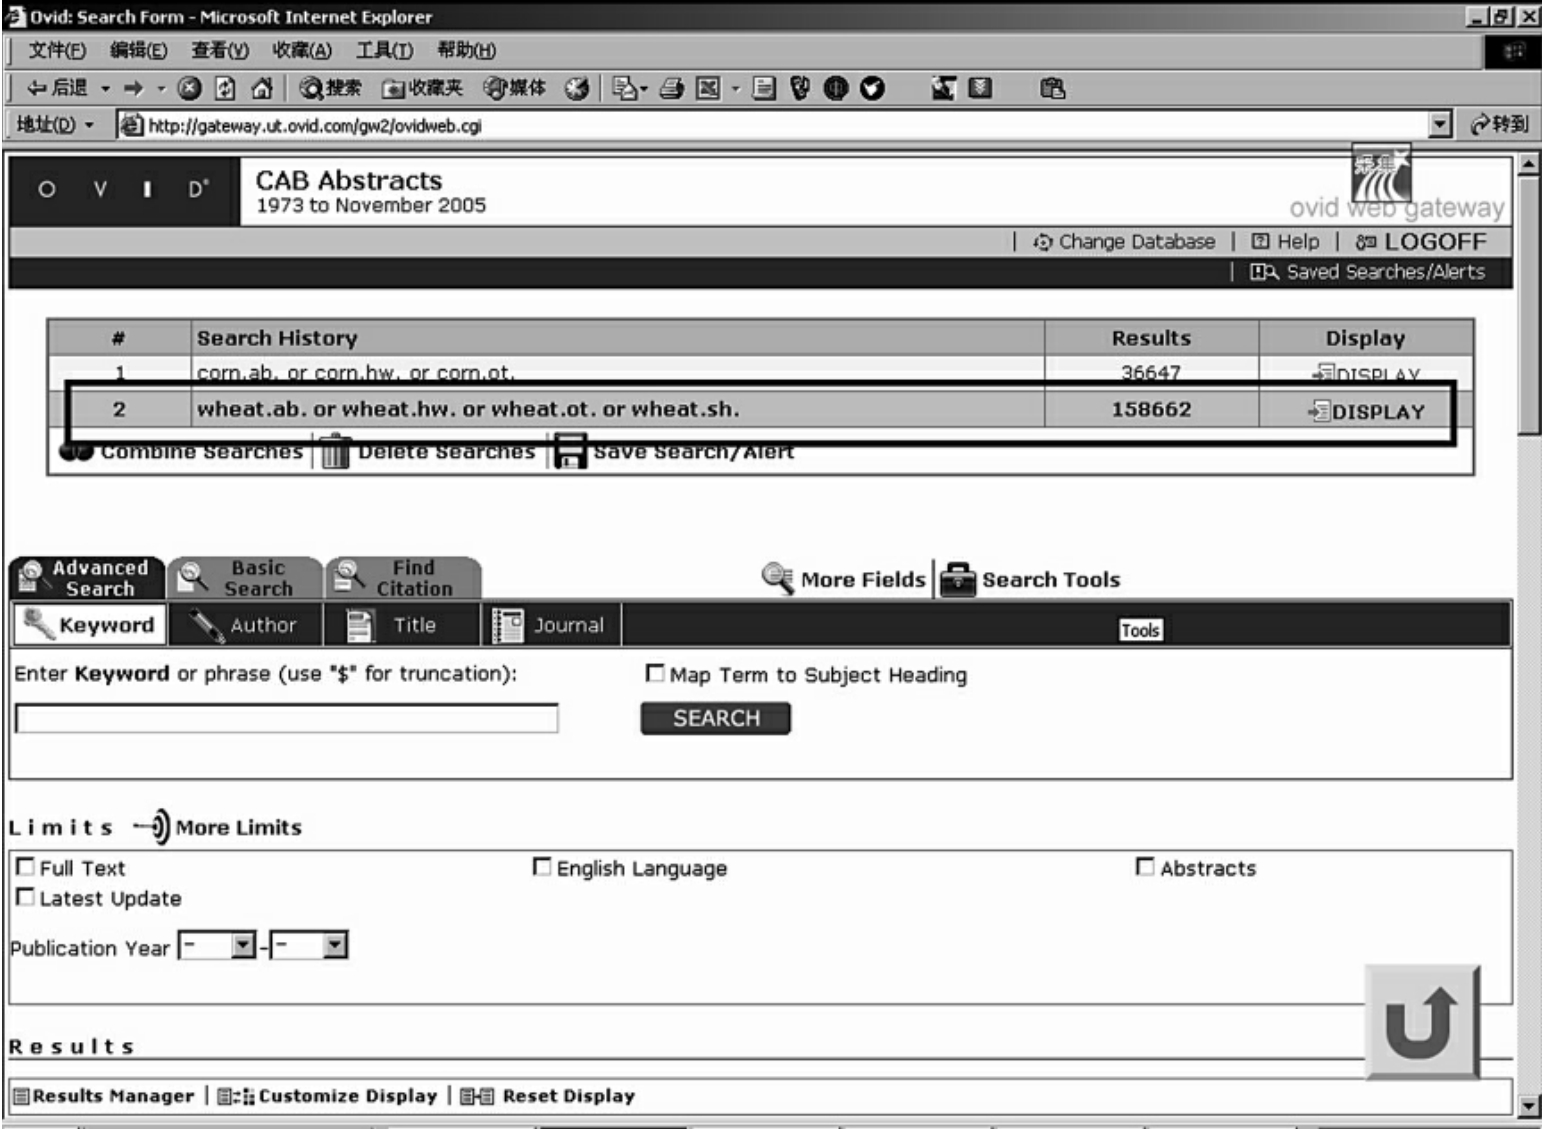Check the Full Text limit
This screenshot has width=1542, height=1129.
click(x=25, y=867)
